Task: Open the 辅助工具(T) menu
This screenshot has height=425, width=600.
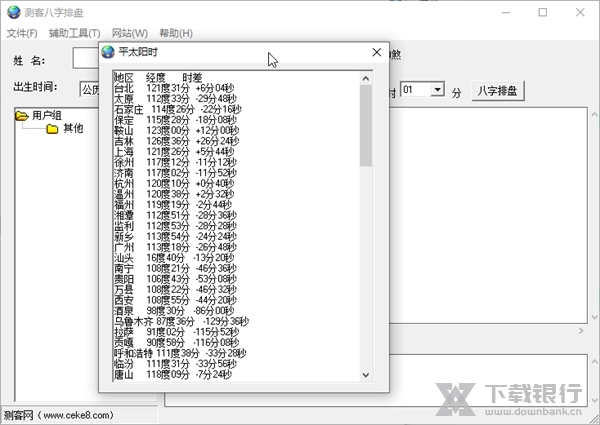Action: pyautogui.click(x=75, y=33)
